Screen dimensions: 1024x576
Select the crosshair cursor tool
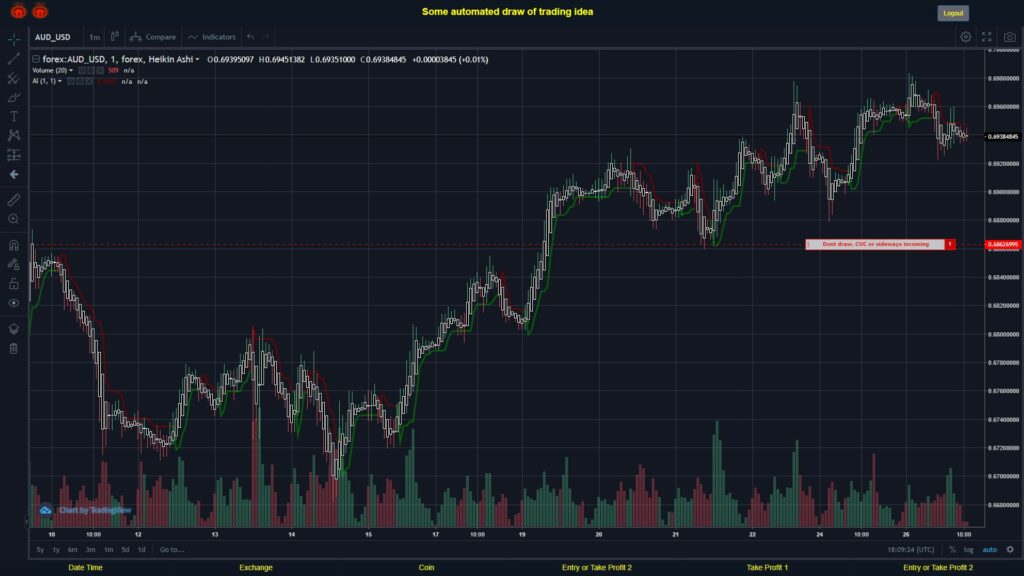point(14,40)
